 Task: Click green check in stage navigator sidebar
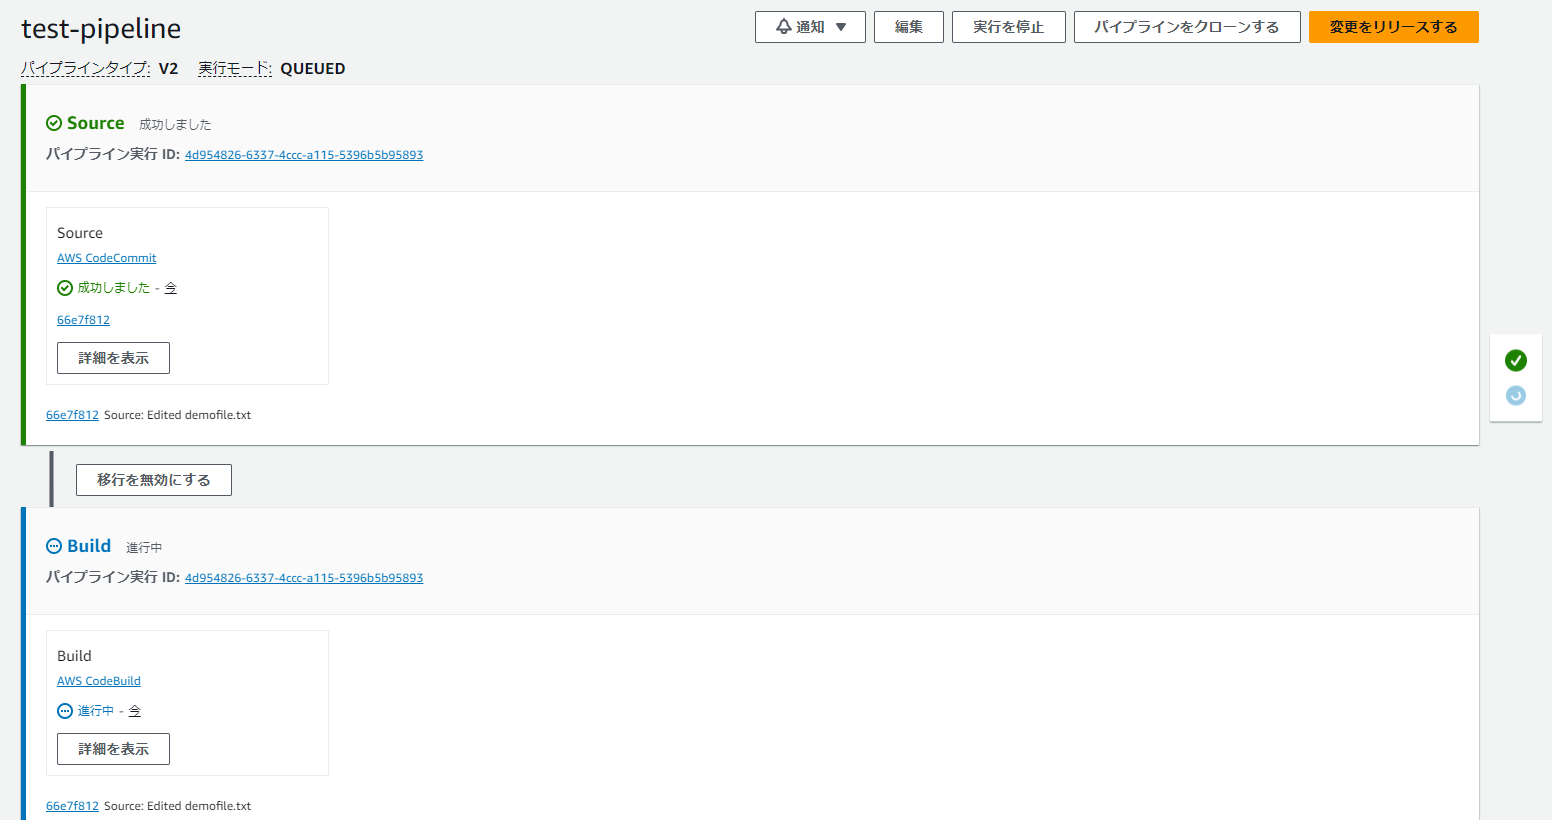(1516, 360)
